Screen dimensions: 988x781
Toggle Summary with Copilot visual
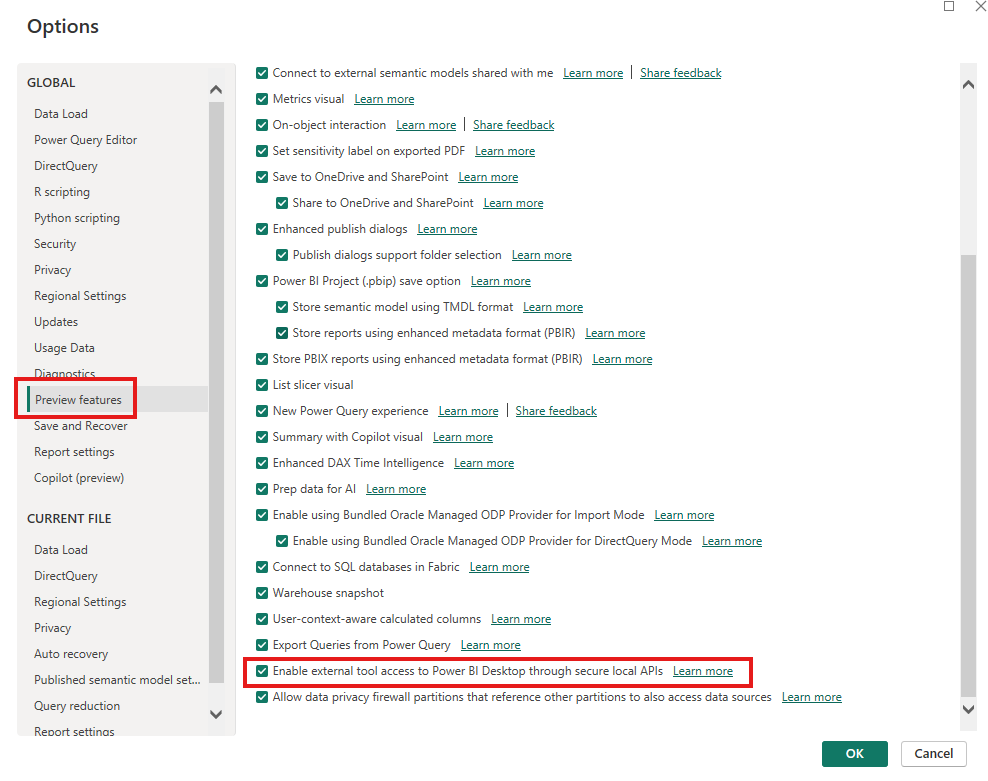(262, 437)
